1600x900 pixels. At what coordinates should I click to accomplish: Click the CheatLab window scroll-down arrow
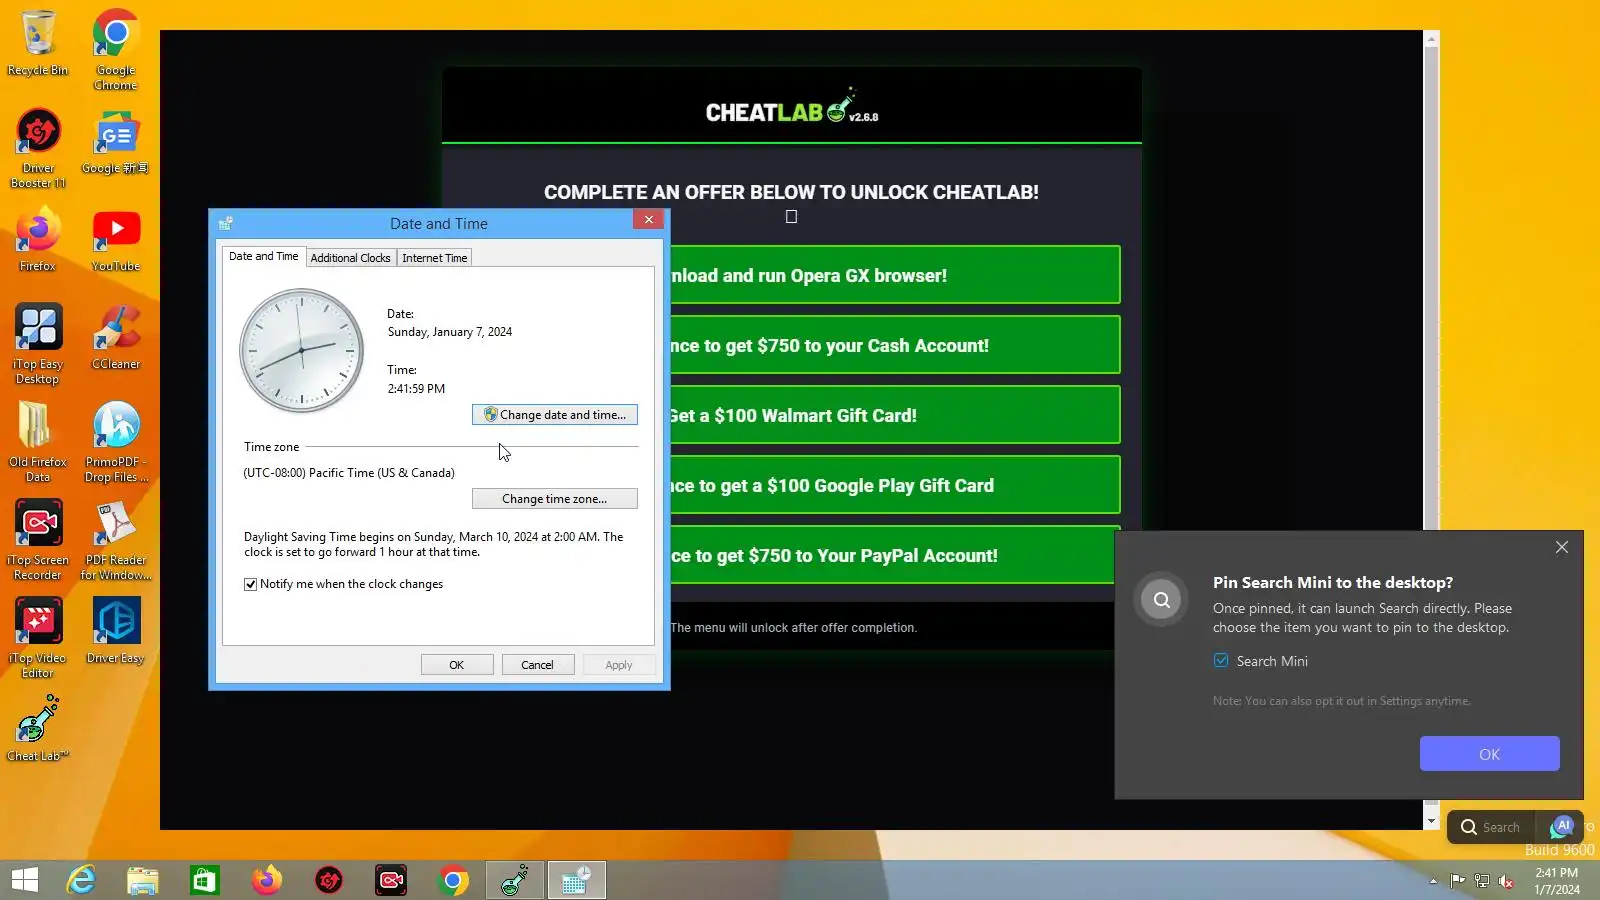coord(1431,821)
